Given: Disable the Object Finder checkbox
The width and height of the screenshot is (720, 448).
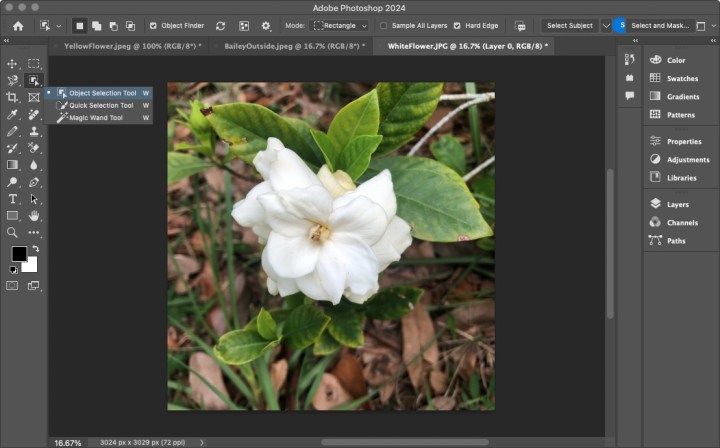Looking at the screenshot, I should (152, 25).
